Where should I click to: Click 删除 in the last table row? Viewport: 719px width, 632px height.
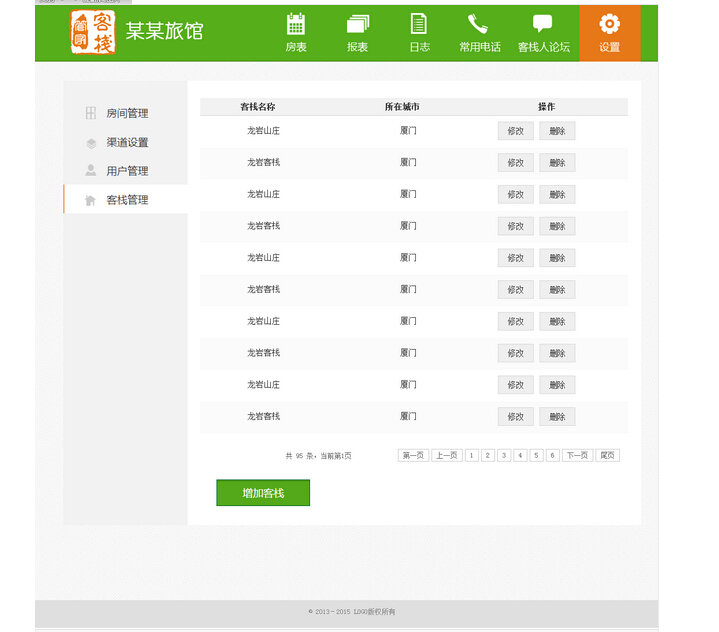tap(557, 417)
